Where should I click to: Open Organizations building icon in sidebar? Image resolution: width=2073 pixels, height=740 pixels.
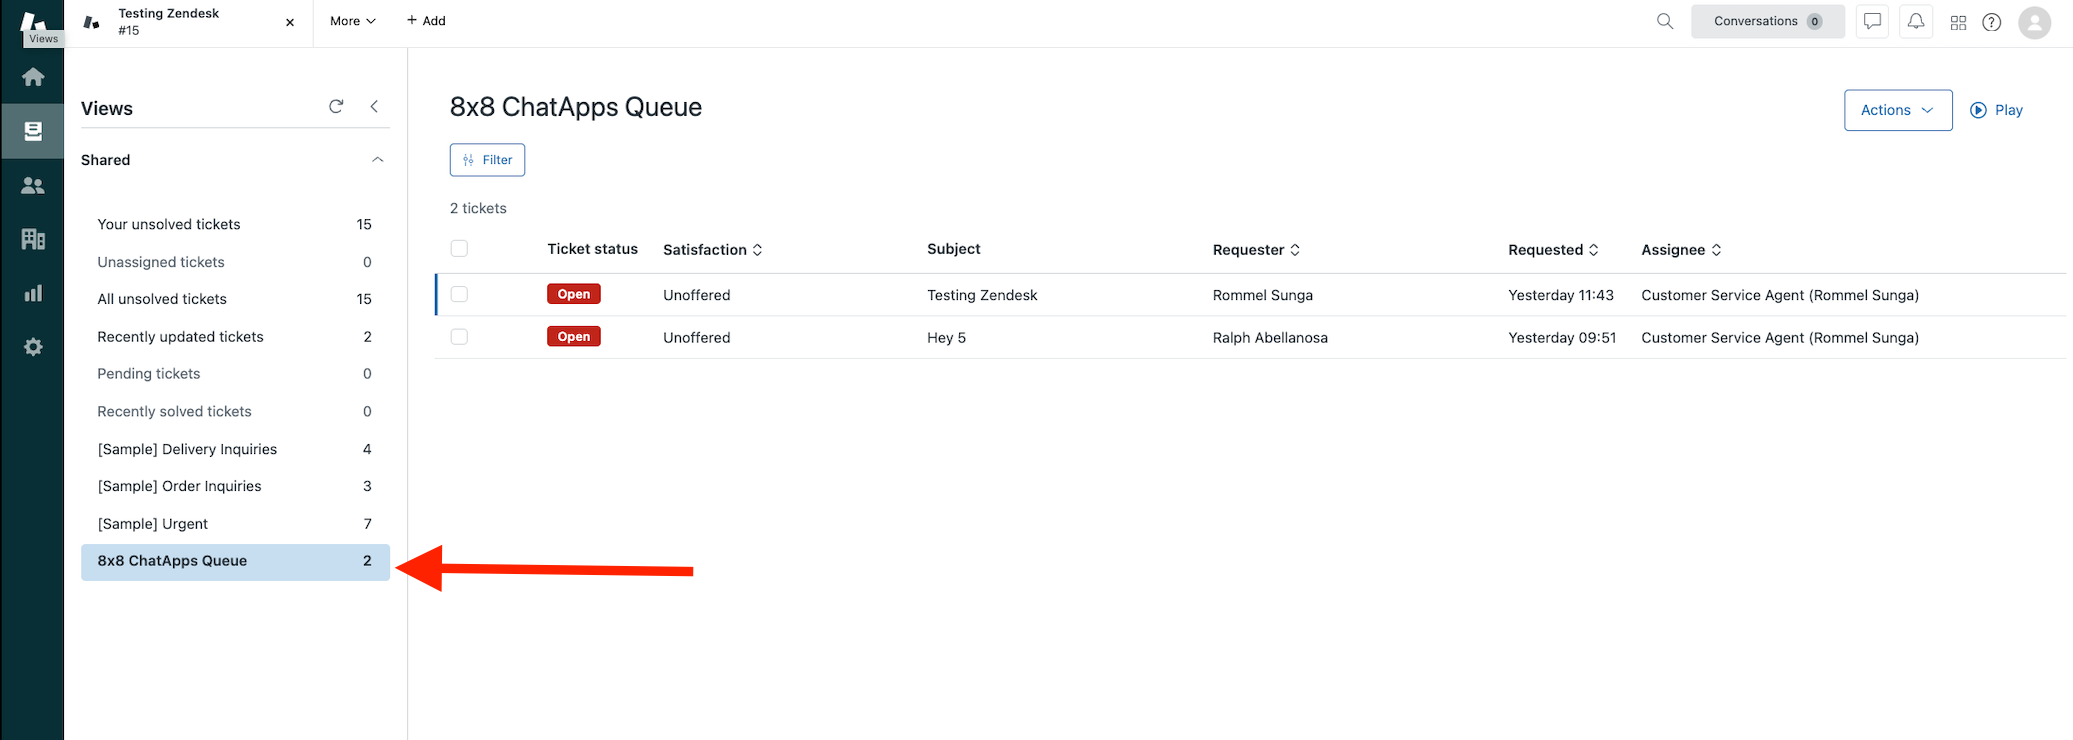[x=33, y=239]
